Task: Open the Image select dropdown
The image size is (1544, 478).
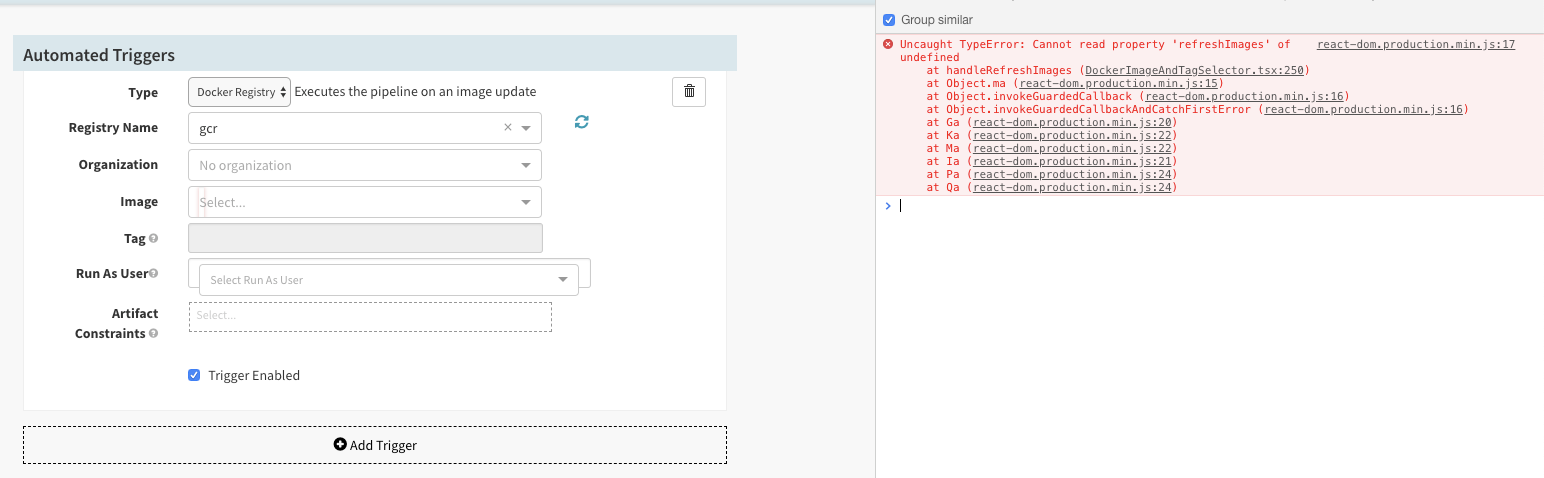Action: pos(365,202)
